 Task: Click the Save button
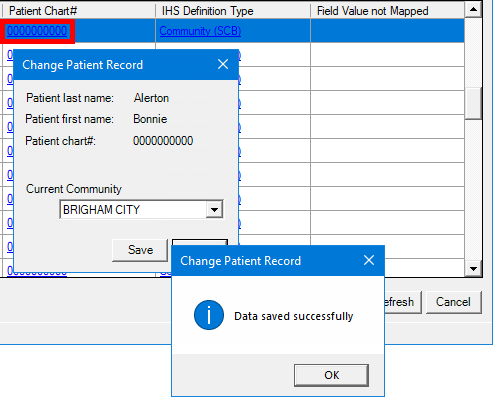140,250
